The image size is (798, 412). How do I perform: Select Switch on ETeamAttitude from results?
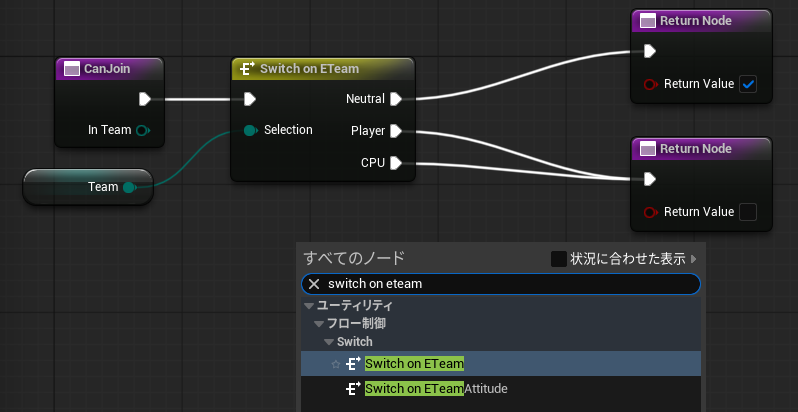(x=436, y=388)
